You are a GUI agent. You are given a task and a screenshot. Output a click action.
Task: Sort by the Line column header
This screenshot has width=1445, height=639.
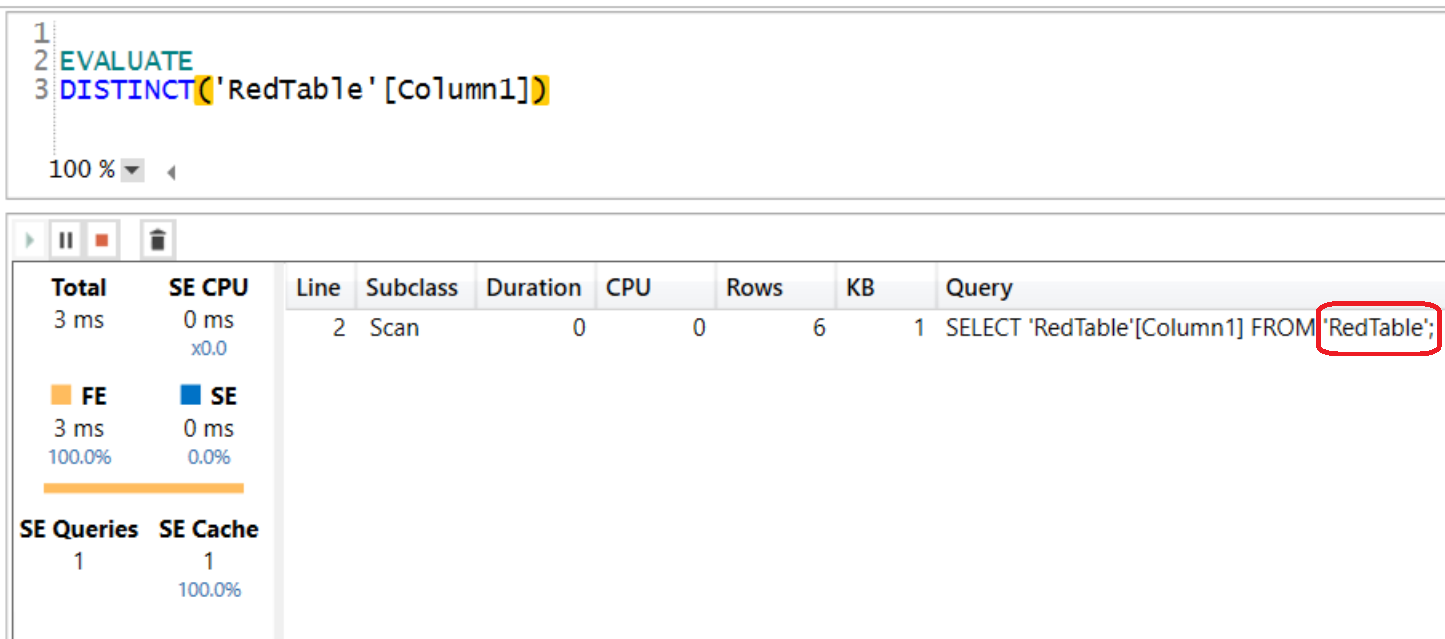tap(319, 288)
